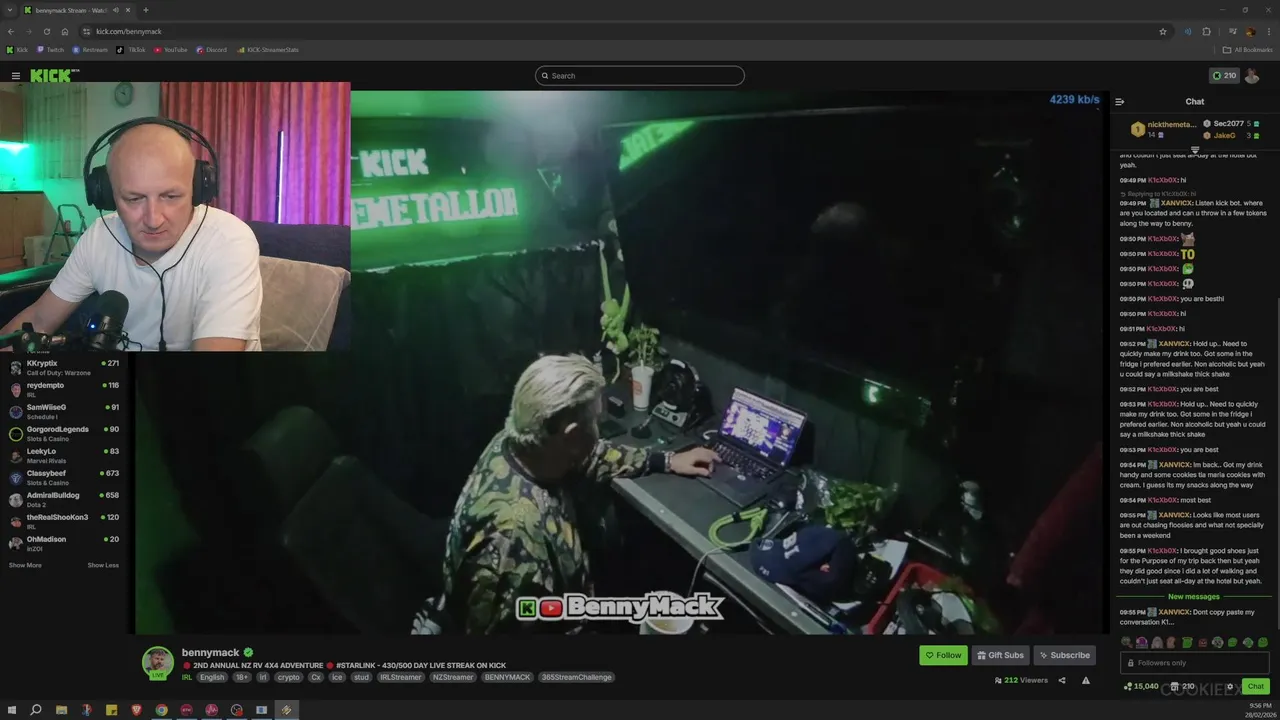Follow the bennymack channel
This screenshot has width=1280, height=720.
(943, 655)
